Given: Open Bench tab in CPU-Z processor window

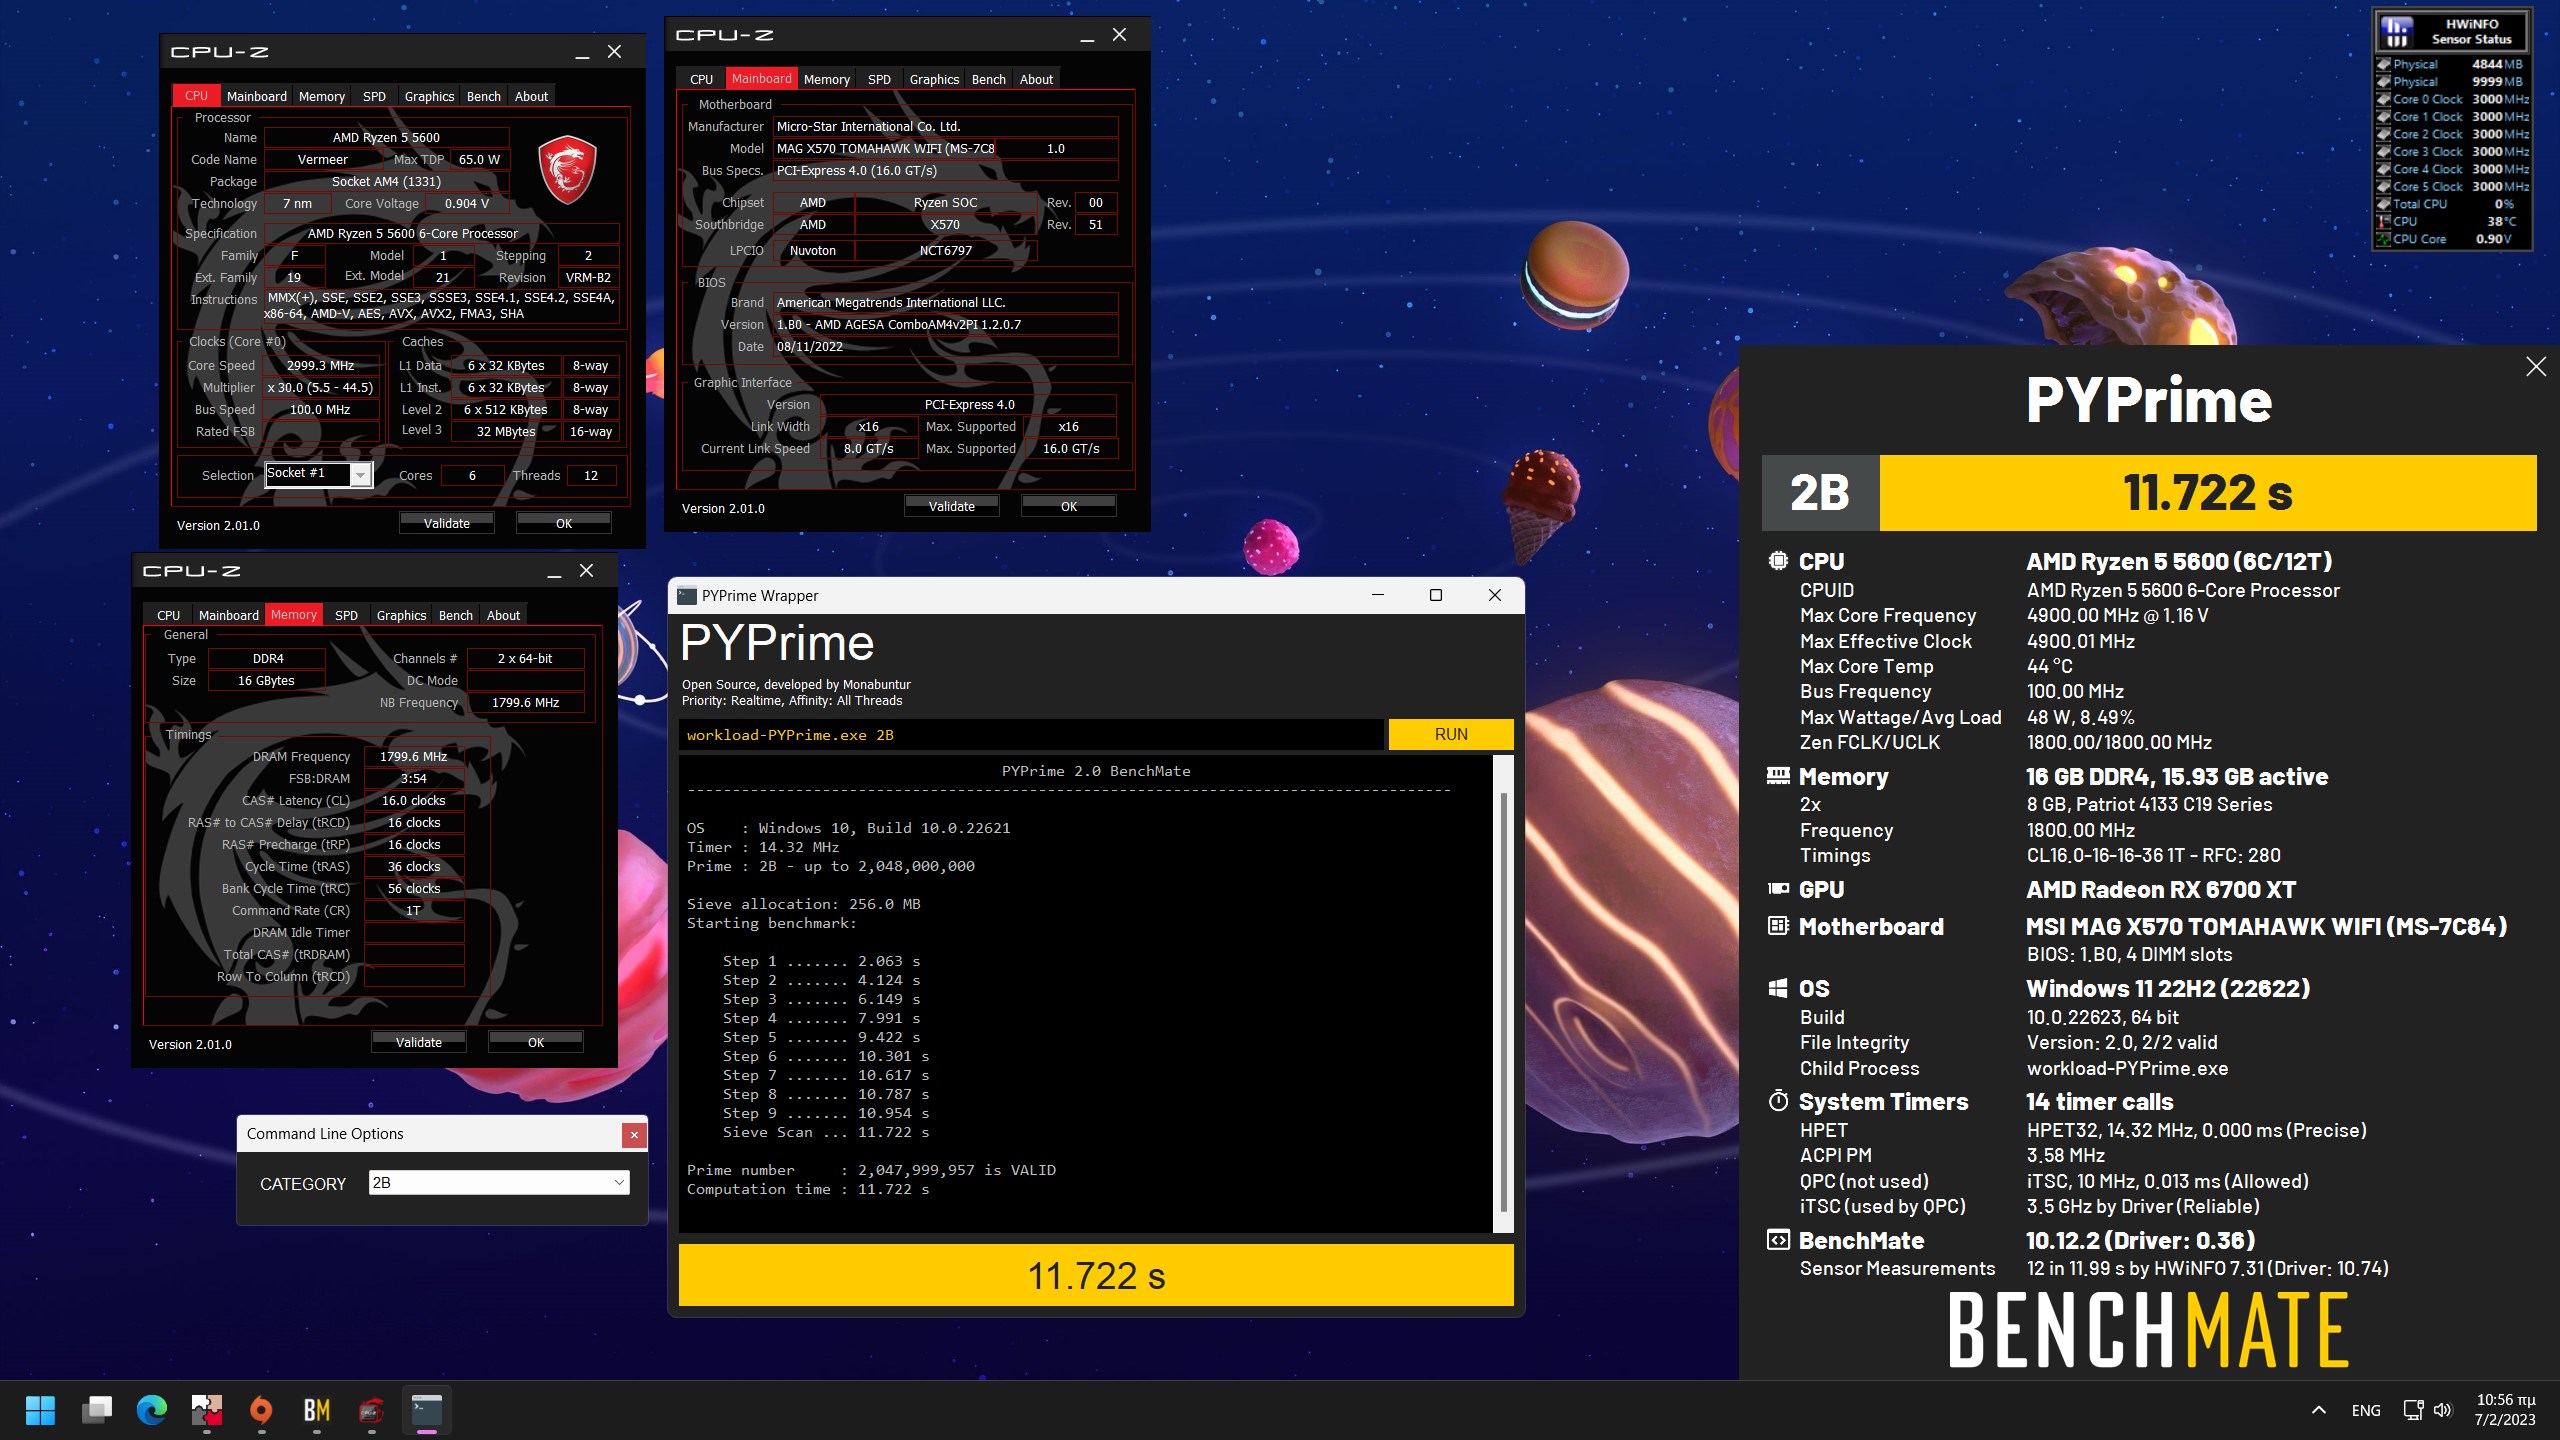Looking at the screenshot, I should [484, 96].
